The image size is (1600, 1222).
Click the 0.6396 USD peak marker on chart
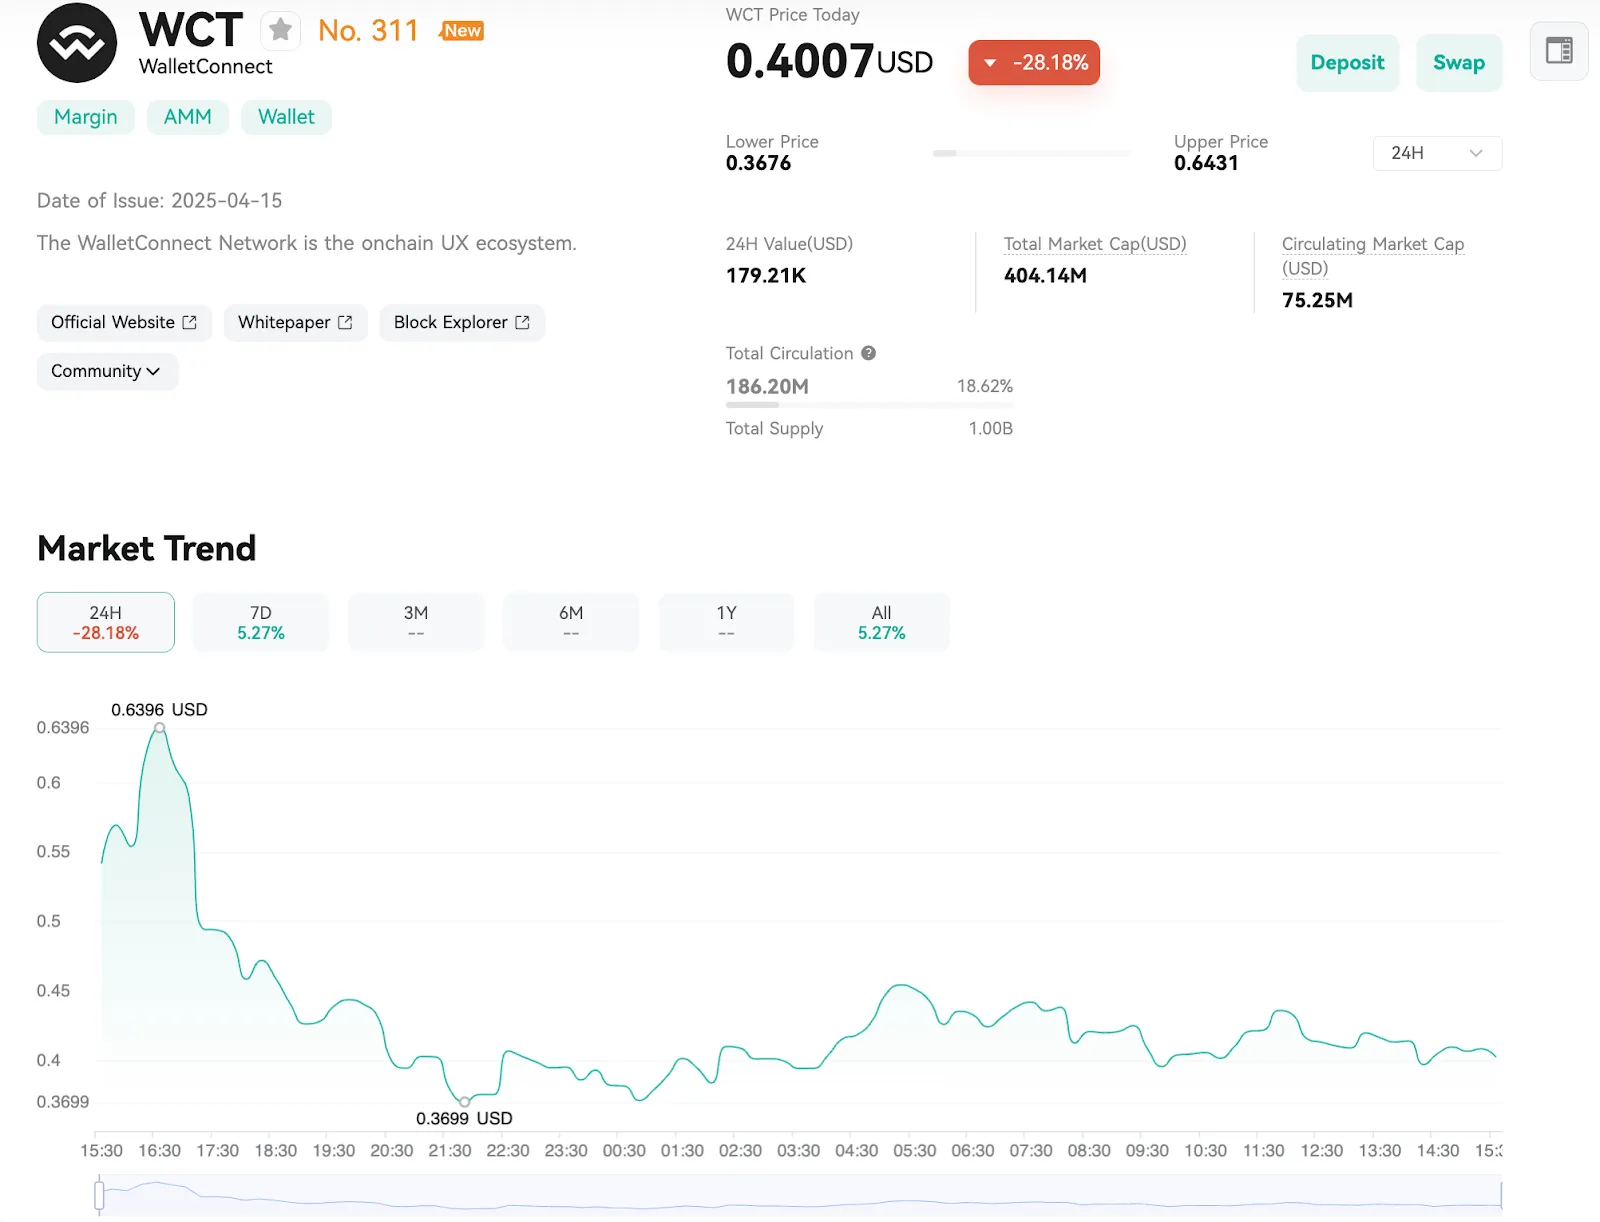click(x=159, y=728)
